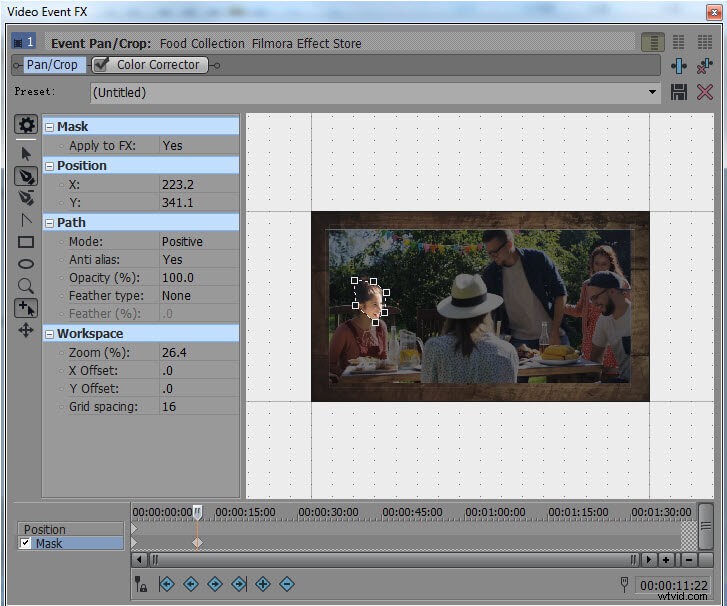Select the Mask keyframe diamond on timeline
The height and width of the screenshot is (606, 727).
tap(197, 542)
